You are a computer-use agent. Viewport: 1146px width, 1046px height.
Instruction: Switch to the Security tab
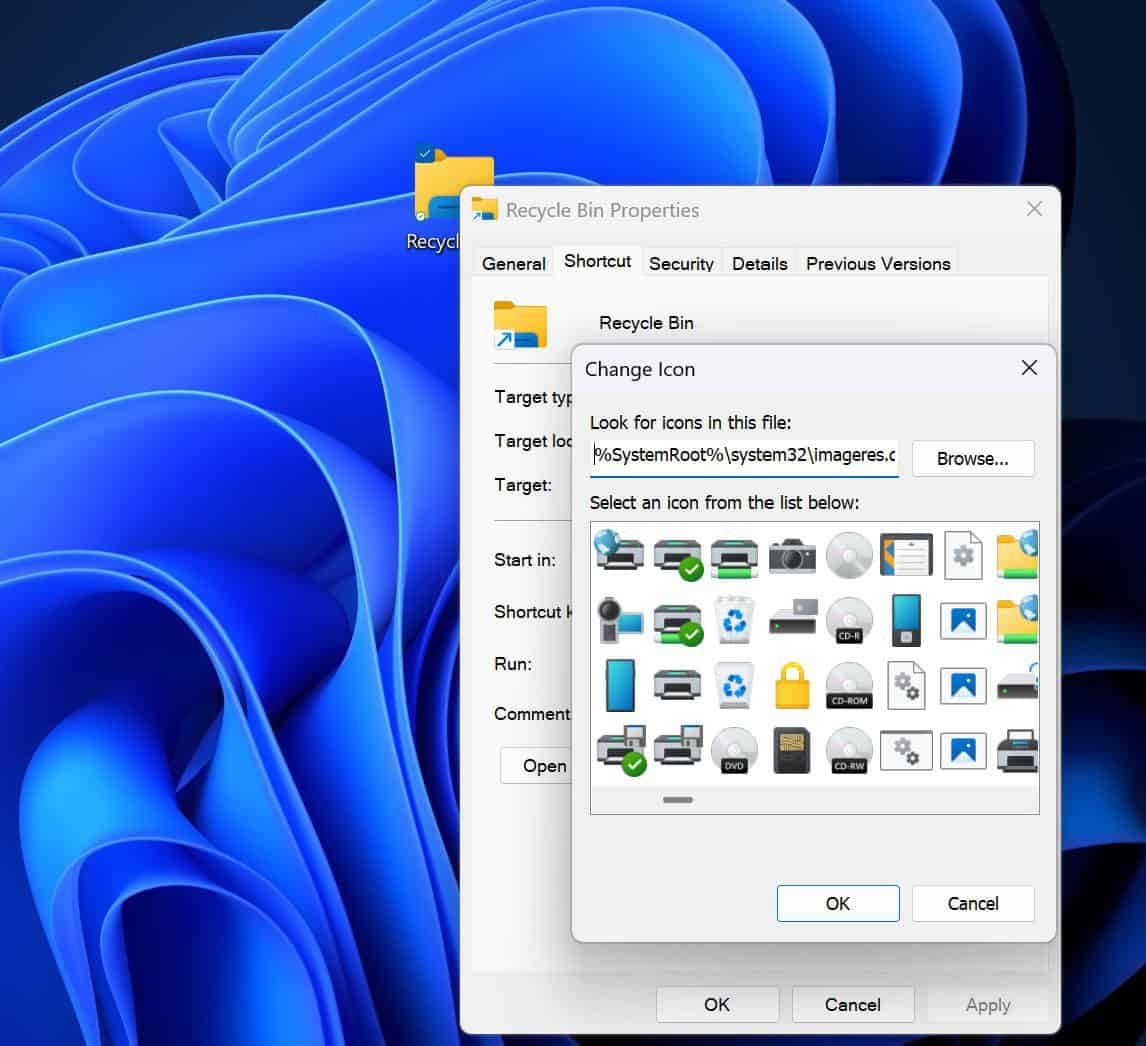(681, 263)
